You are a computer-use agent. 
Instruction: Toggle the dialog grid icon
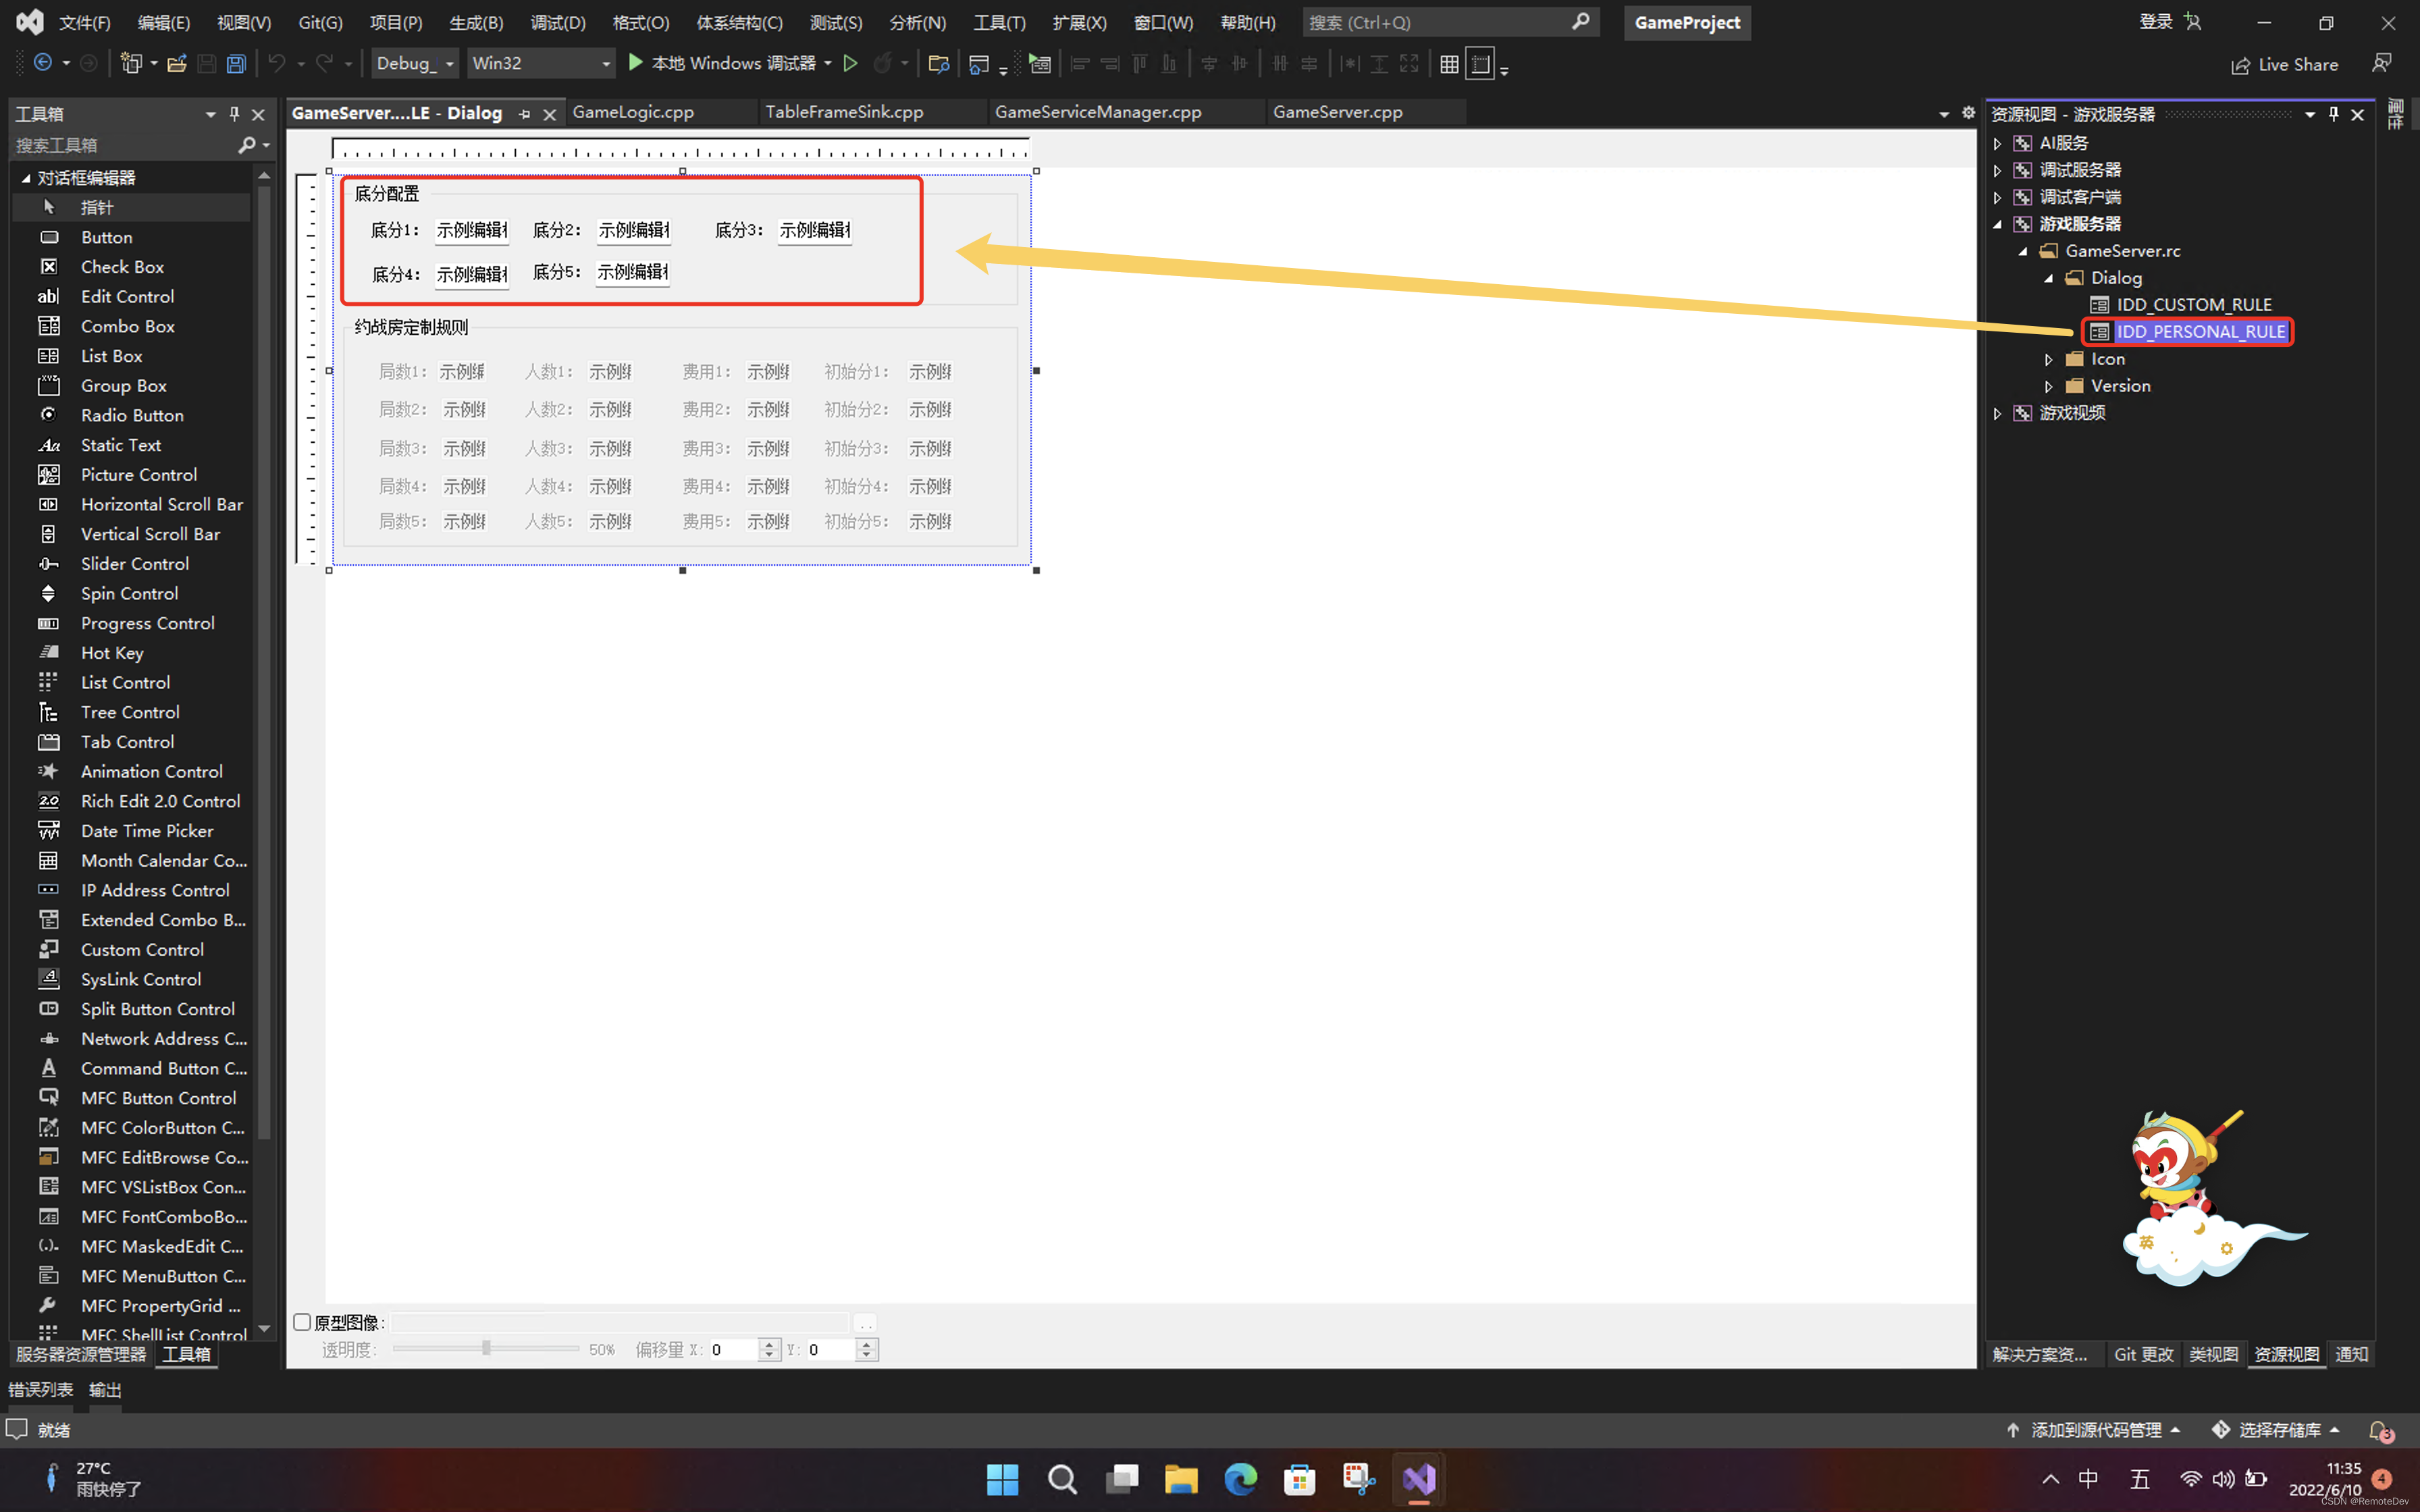[1449, 64]
